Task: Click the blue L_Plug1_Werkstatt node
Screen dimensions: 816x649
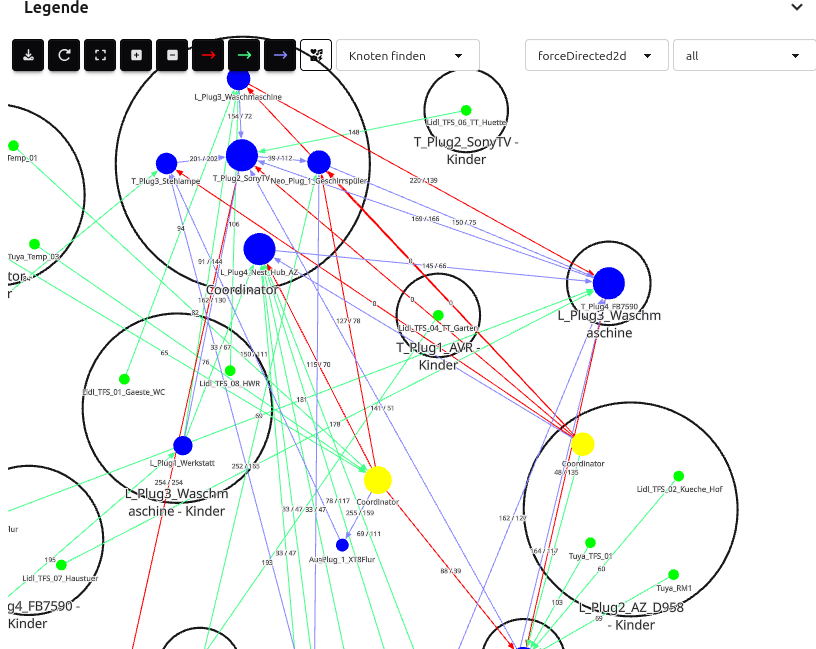Action: point(182,446)
